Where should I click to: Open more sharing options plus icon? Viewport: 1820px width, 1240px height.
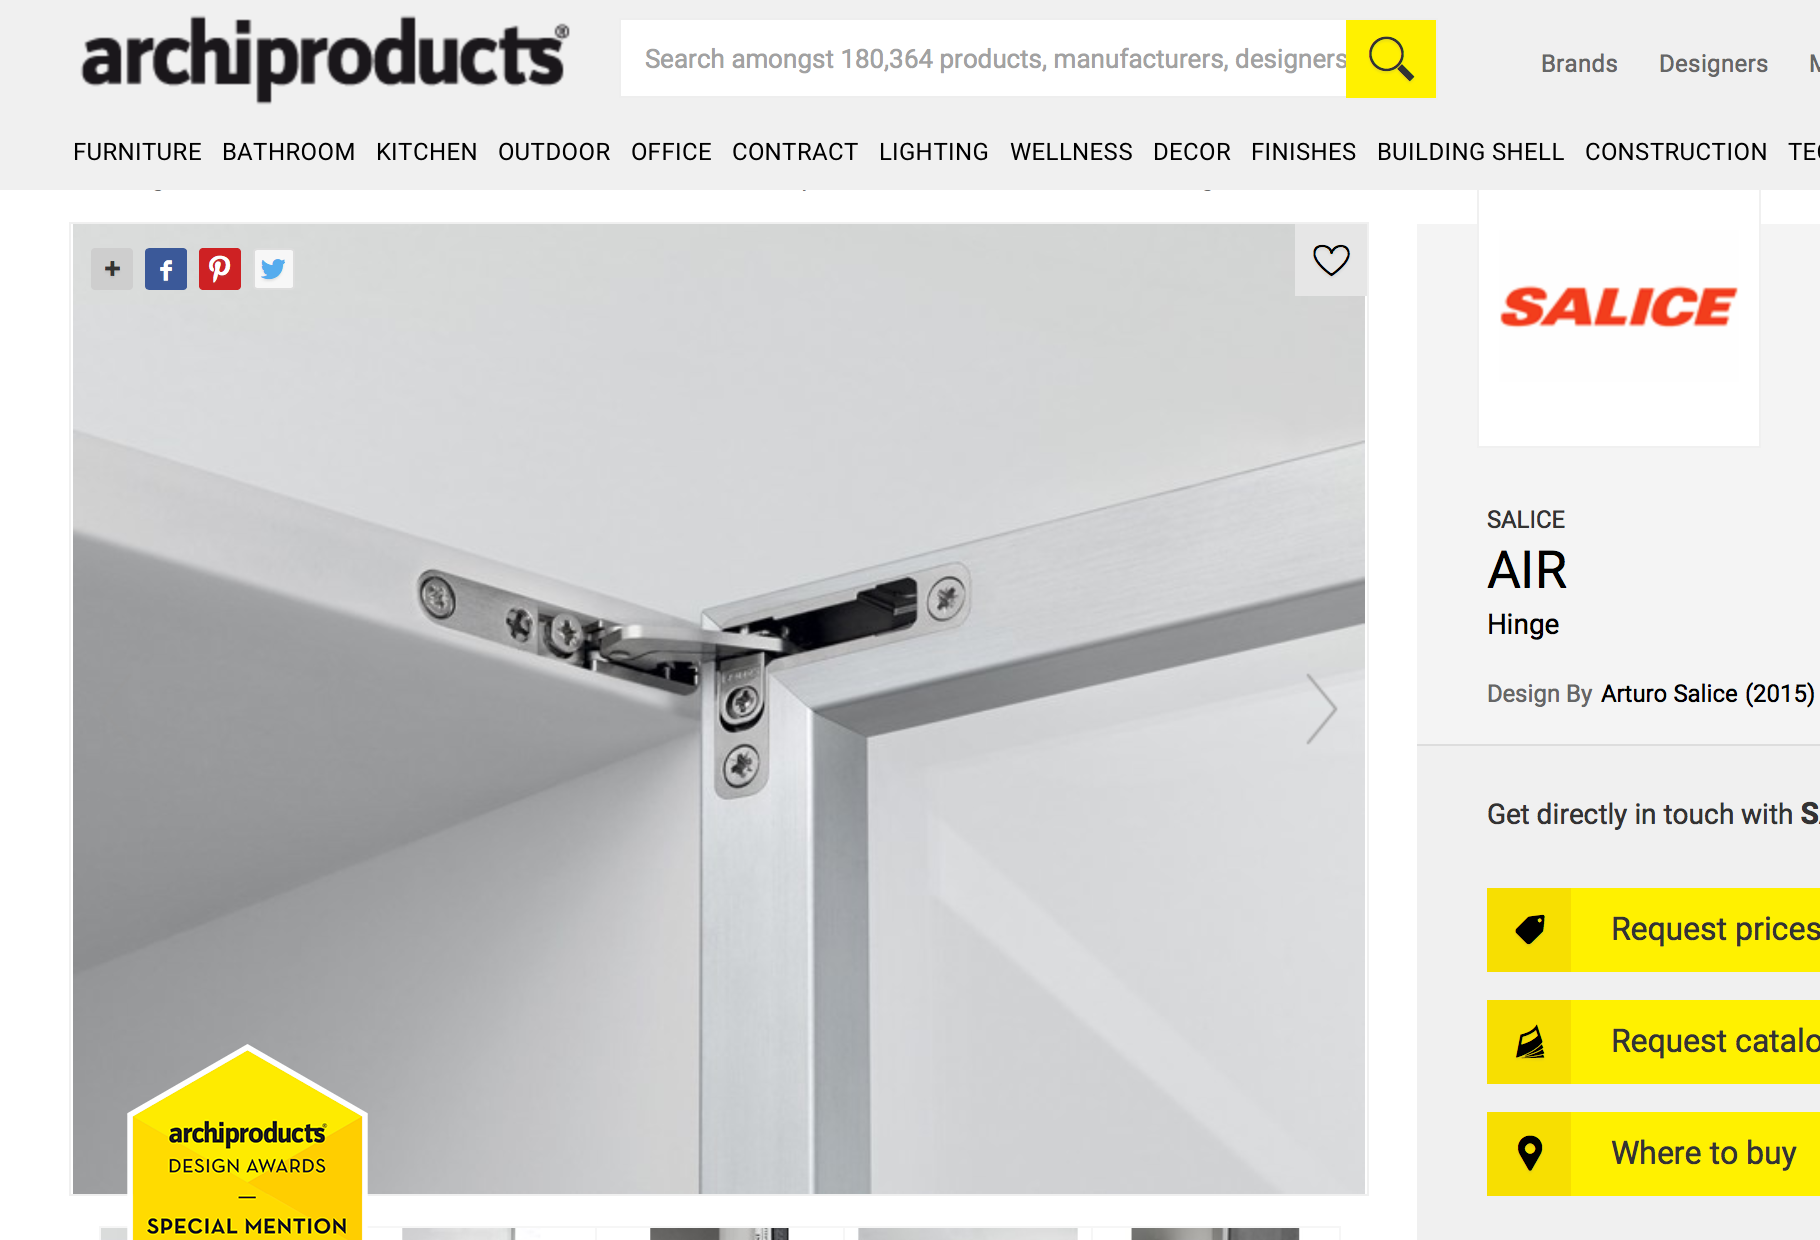pos(112,269)
